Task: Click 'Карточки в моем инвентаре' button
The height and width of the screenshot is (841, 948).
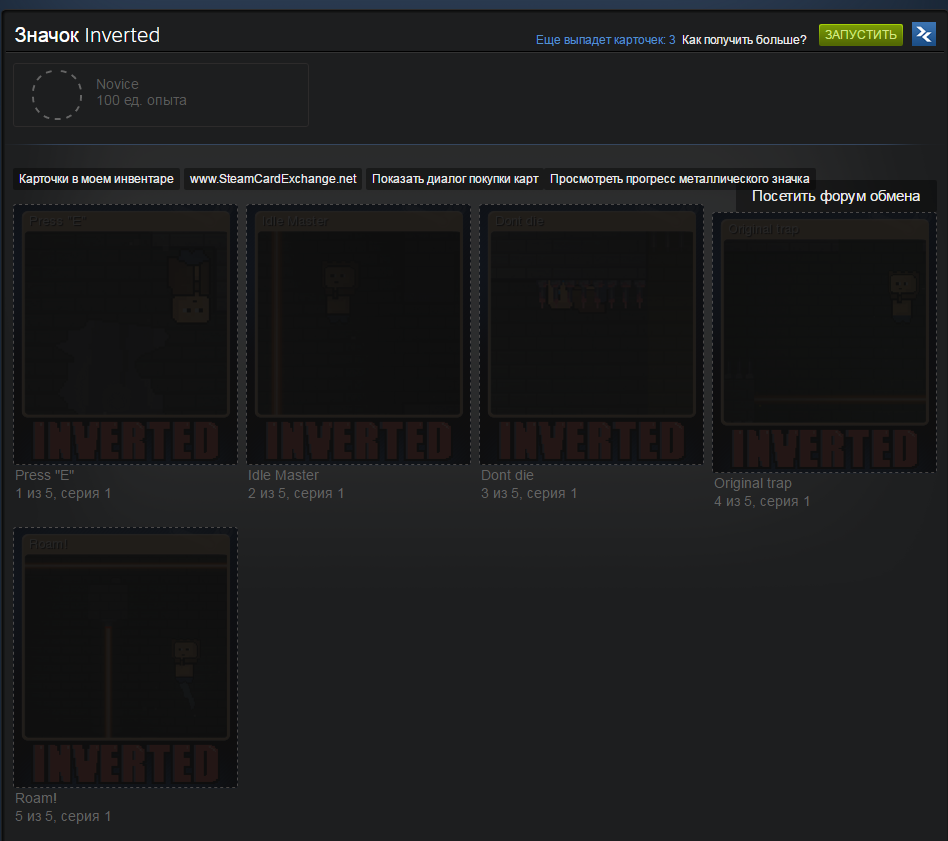Action: (96, 179)
